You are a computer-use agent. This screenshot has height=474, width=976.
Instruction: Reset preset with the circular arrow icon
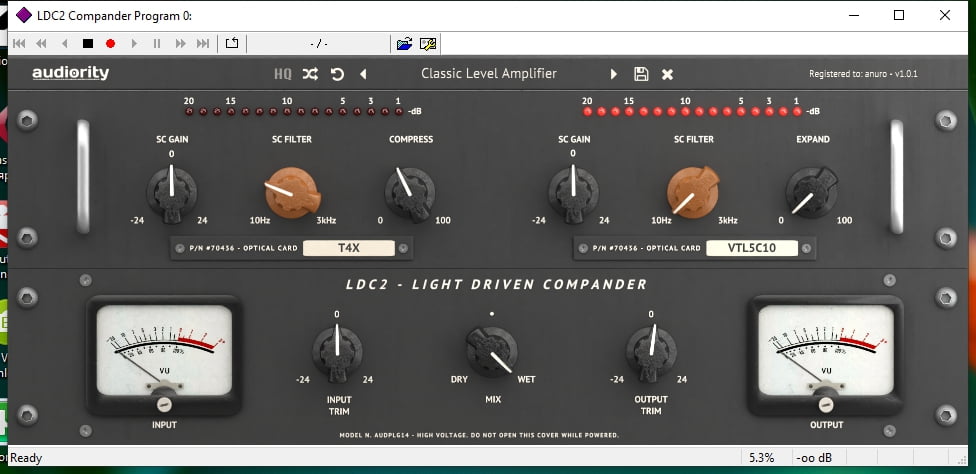coord(337,74)
